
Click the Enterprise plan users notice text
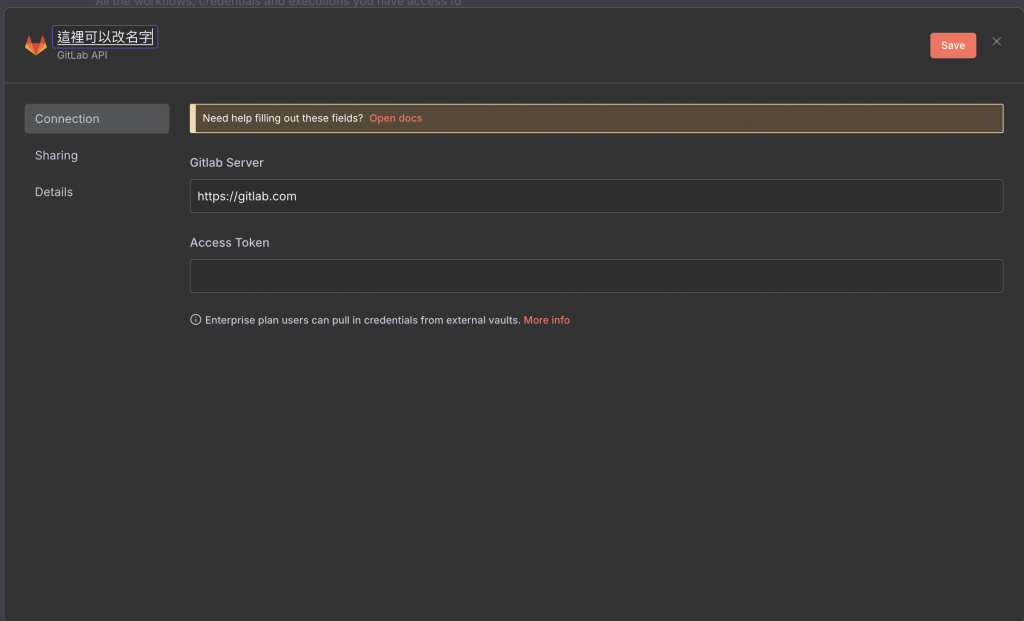(362, 320)
